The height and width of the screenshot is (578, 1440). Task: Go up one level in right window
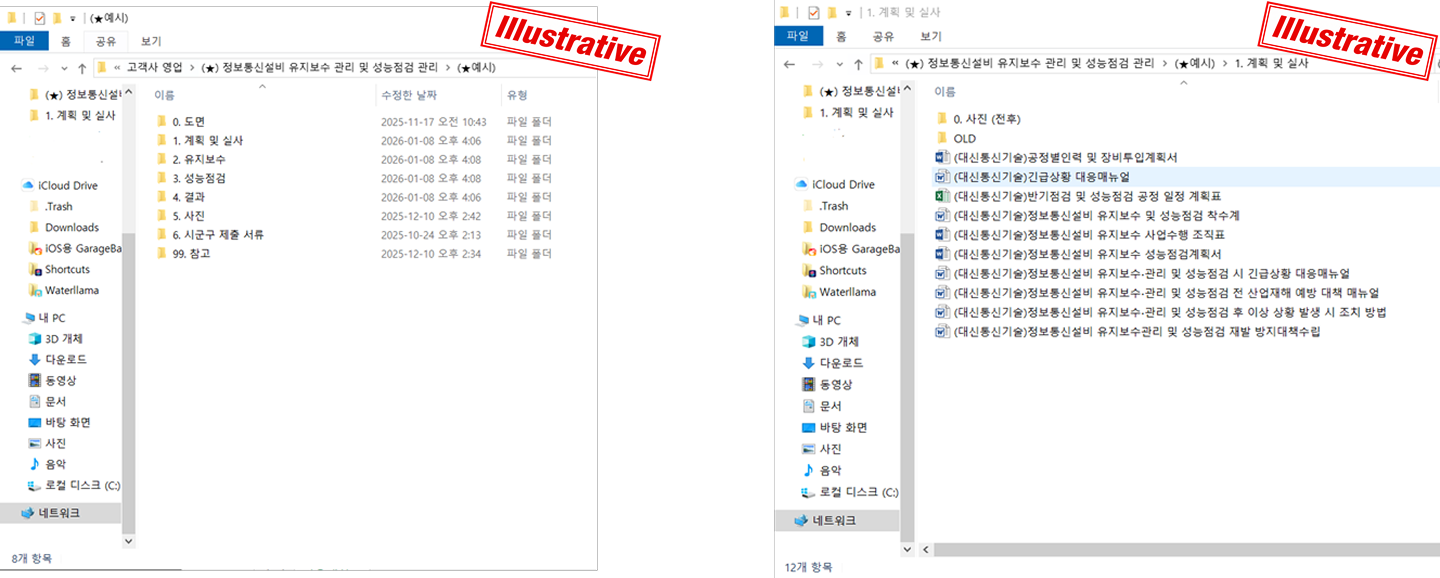(x=857, y=64)
